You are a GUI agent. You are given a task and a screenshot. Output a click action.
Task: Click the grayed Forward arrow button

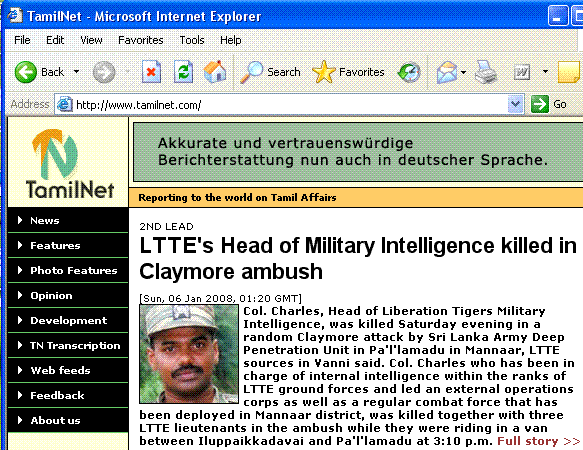click(104, 72)
